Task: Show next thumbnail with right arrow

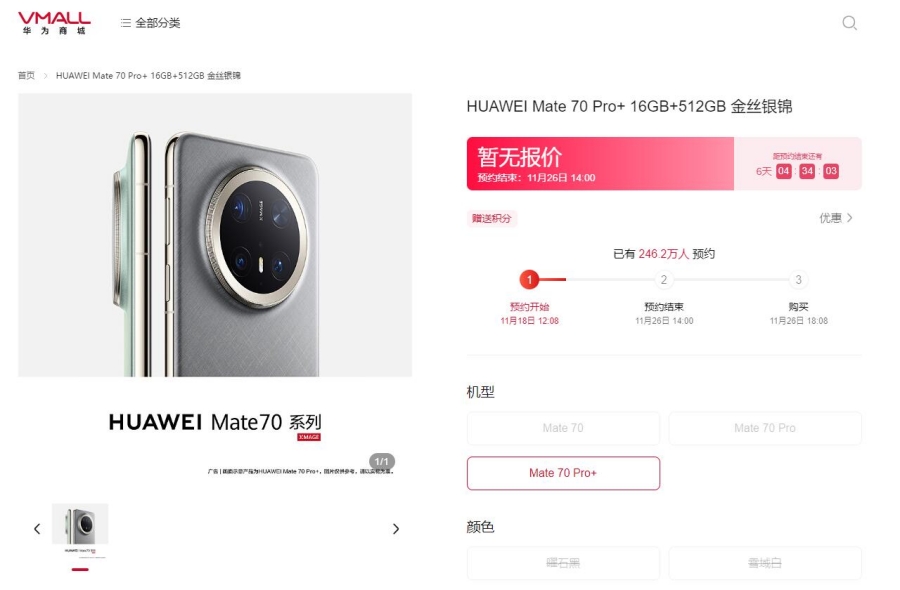Action: [x=395, y=529]
